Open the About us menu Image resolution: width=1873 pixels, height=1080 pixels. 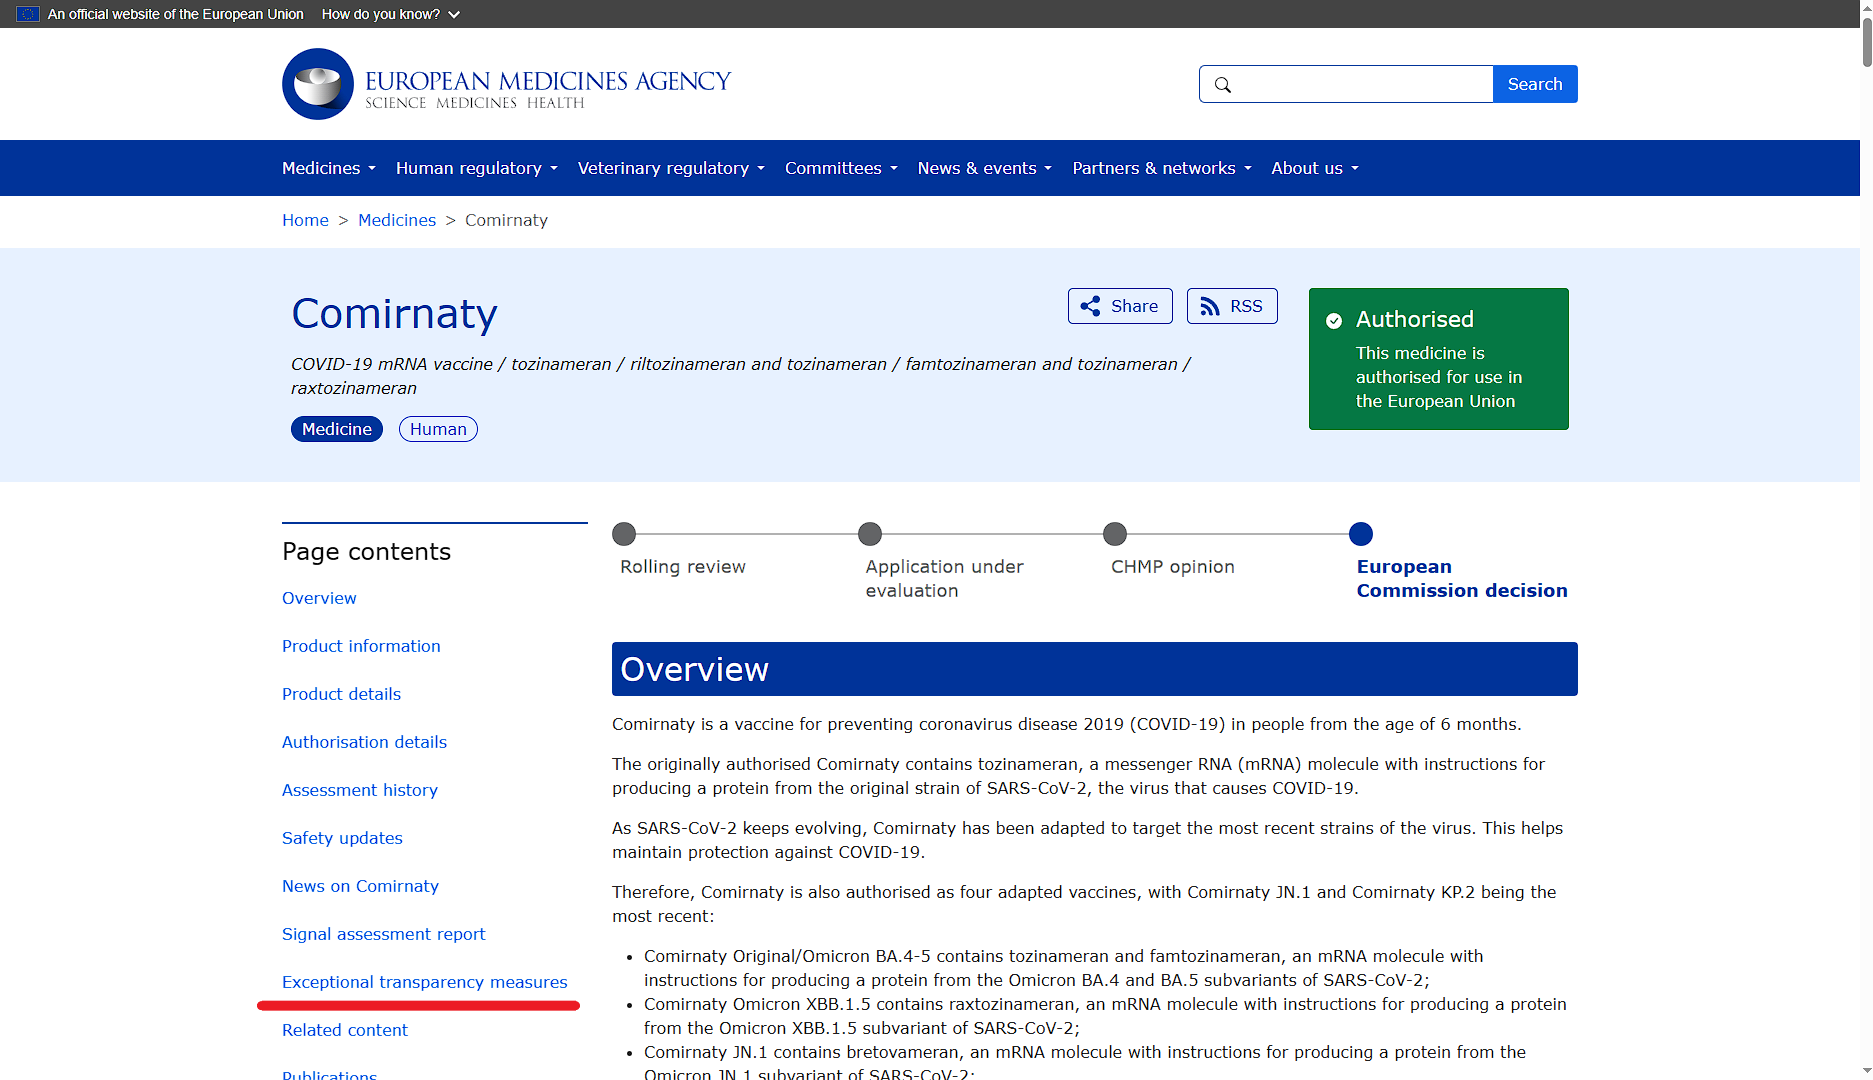1315,168
